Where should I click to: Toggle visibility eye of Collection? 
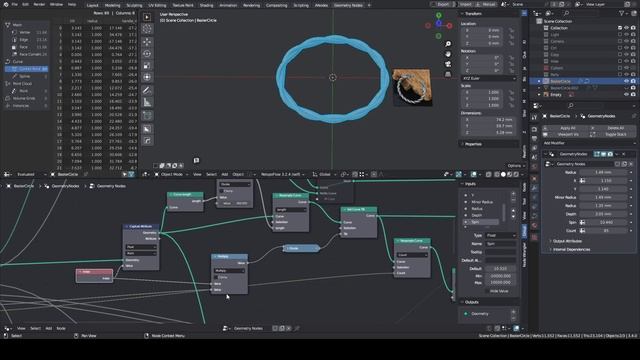coord(627,28)
